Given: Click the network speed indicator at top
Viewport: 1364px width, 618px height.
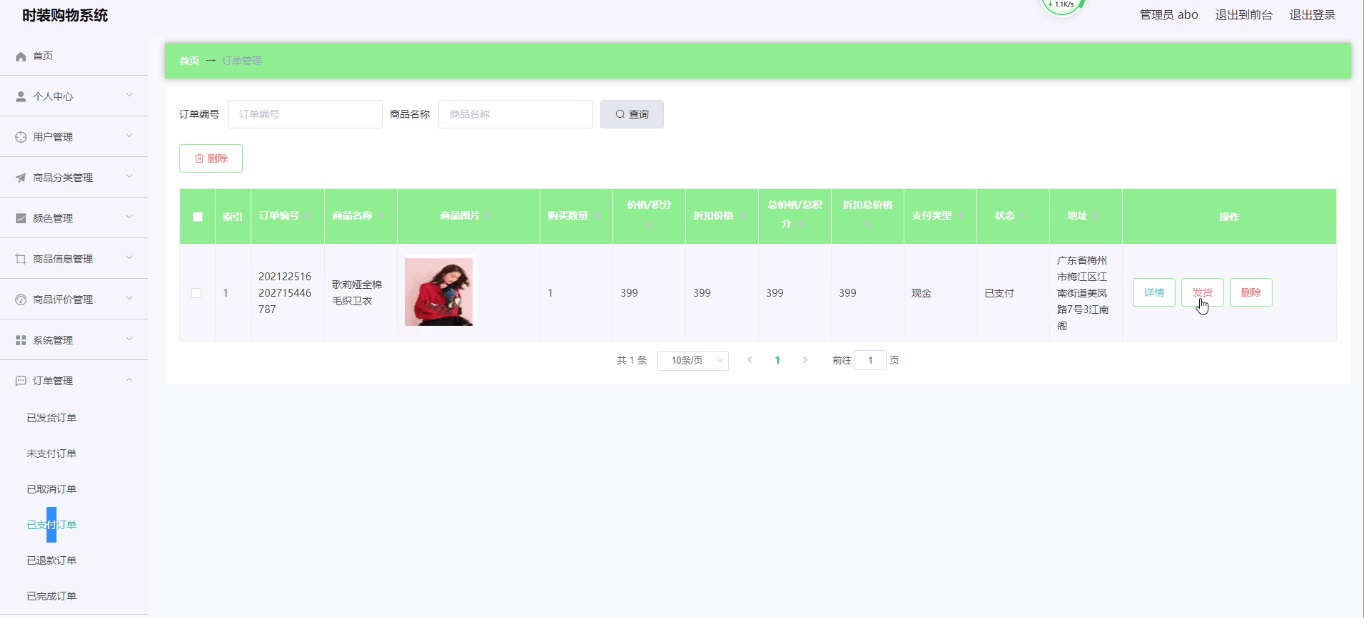Looking at the screenshot, I should pos(1063,6).
